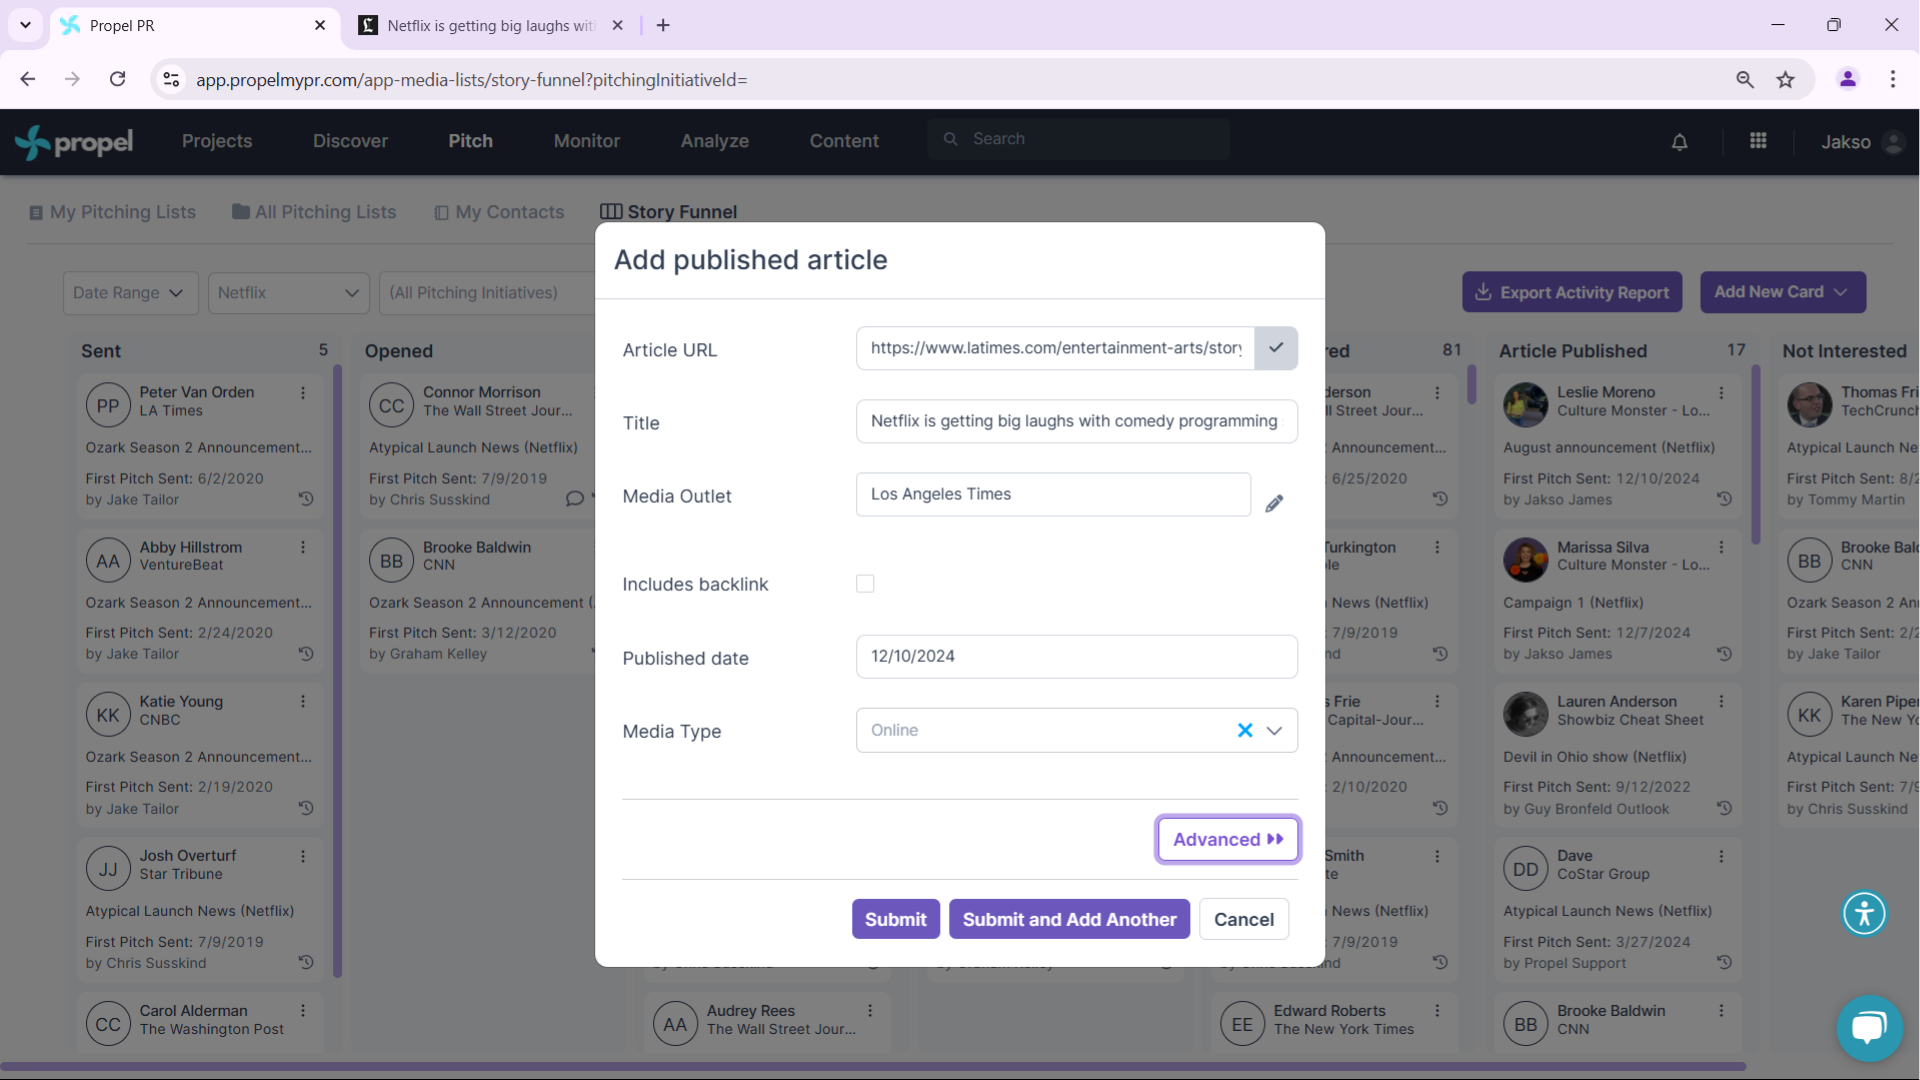This screenshot has width=1920, height=1080.
Task: Open Abby Hillstrom card options menu
Action: [303, 547]
